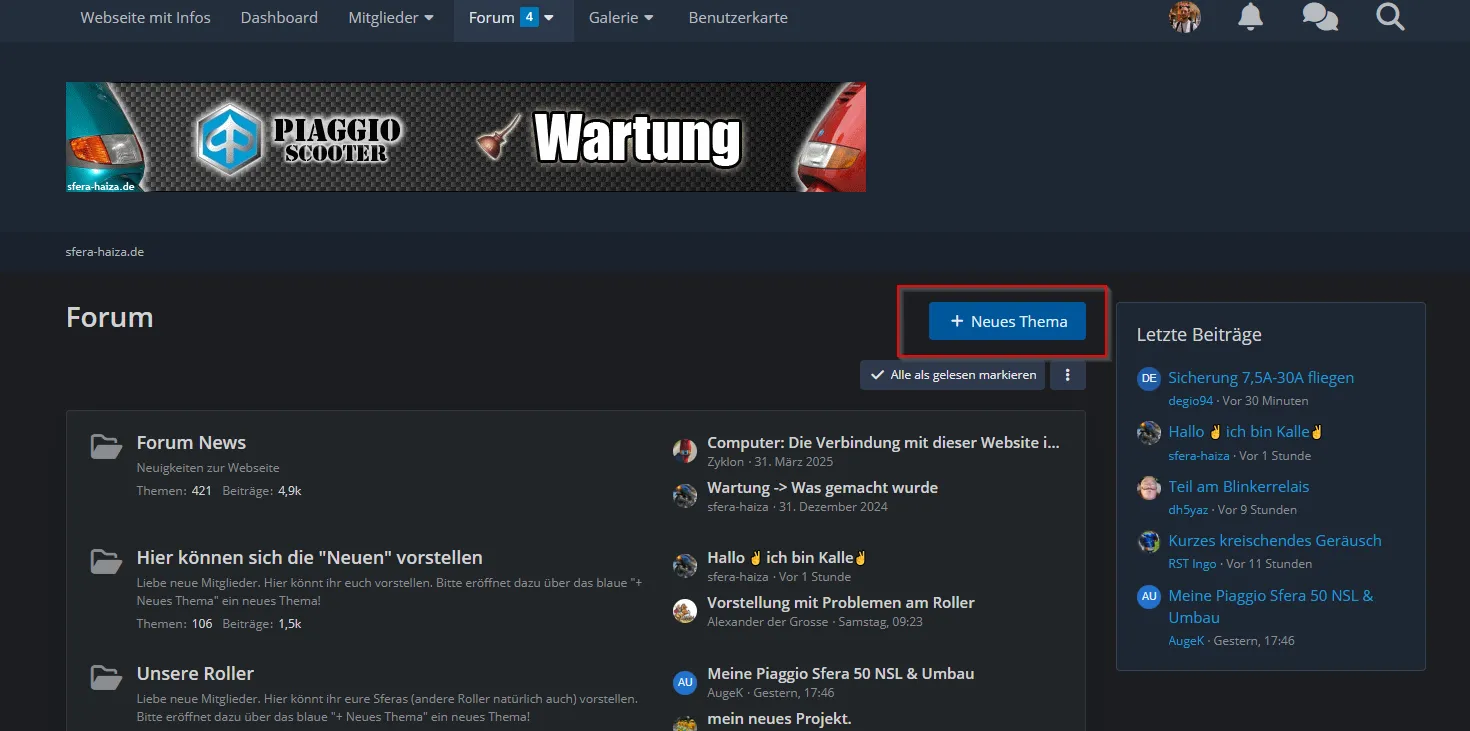
Task: Click degio94's DE avatar in Letzte Beiträge
Action: click(x=1149, y=378)
